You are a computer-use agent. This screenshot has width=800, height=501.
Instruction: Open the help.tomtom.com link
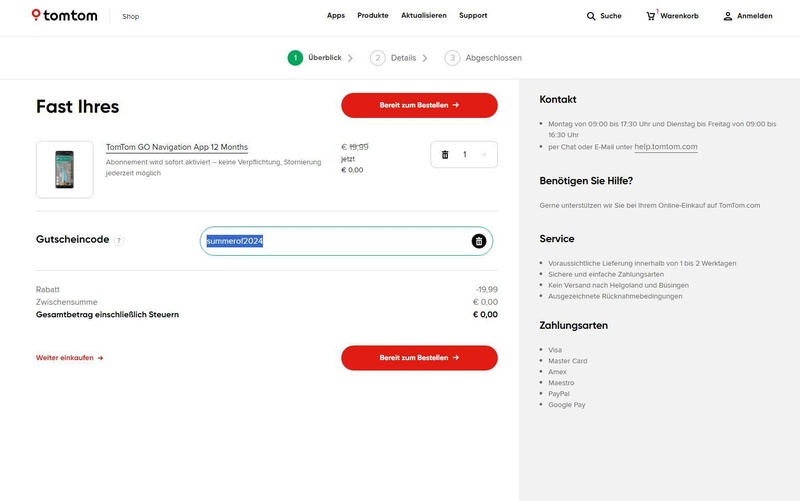[x=666, y=147]
